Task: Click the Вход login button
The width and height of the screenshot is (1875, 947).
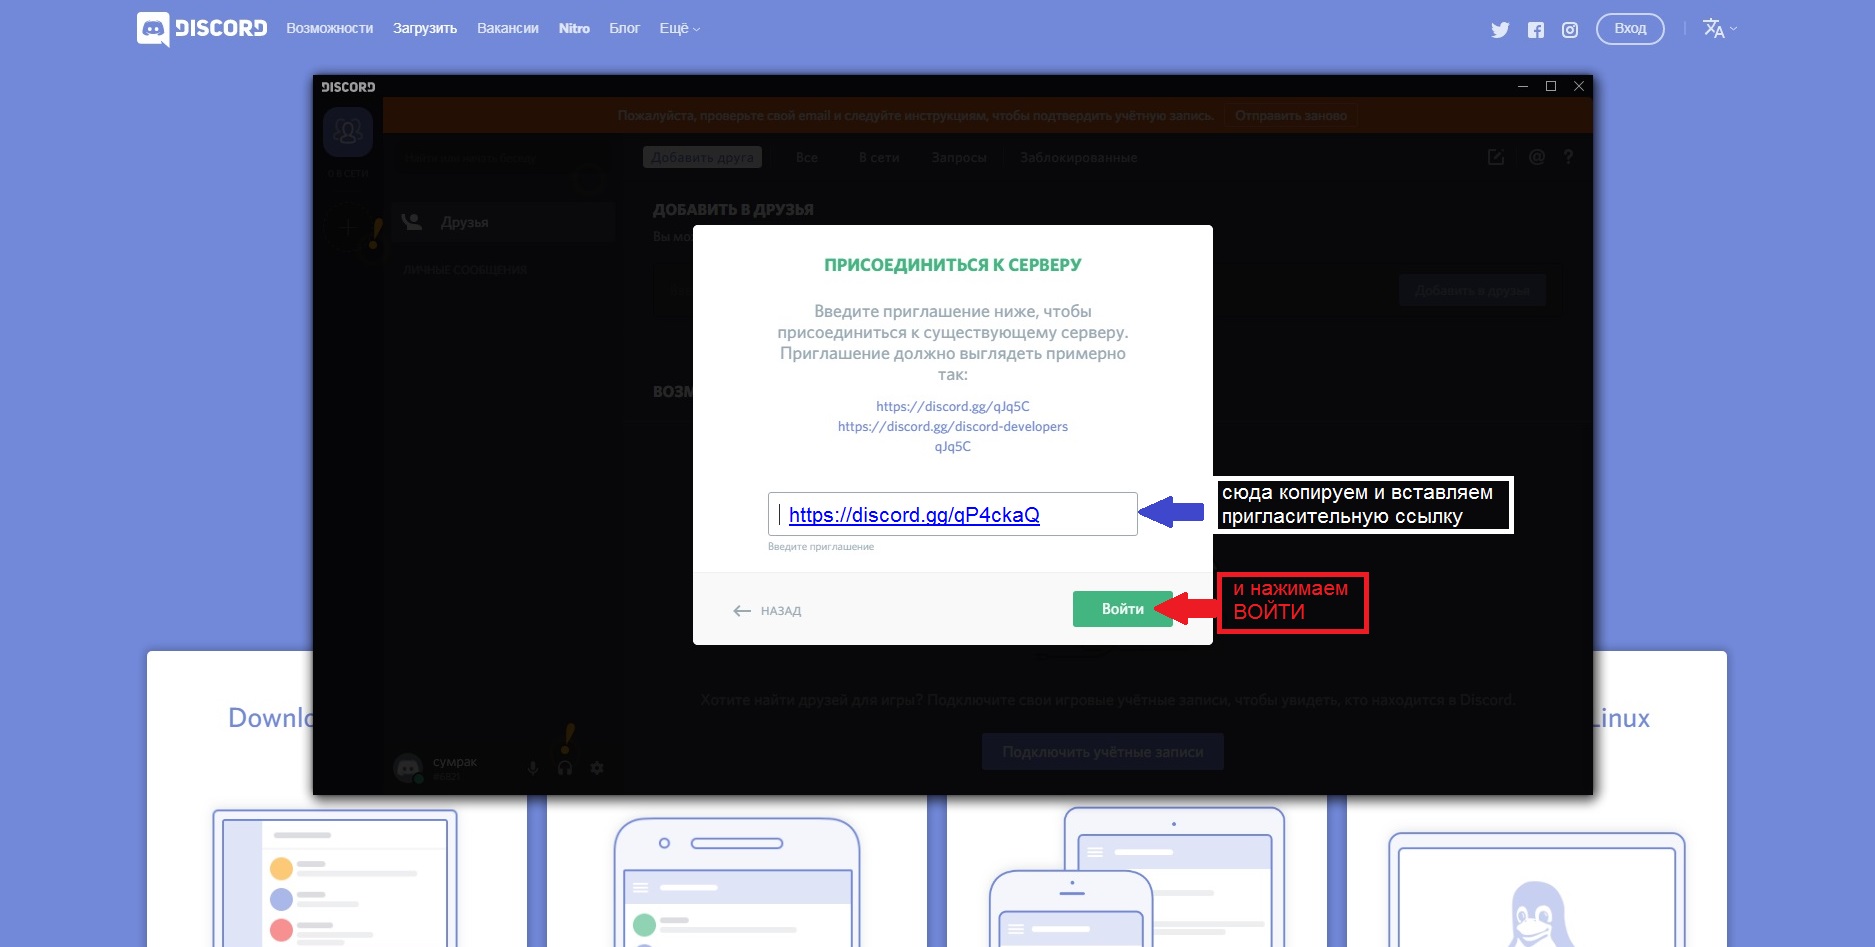Action: point(1630,28)
